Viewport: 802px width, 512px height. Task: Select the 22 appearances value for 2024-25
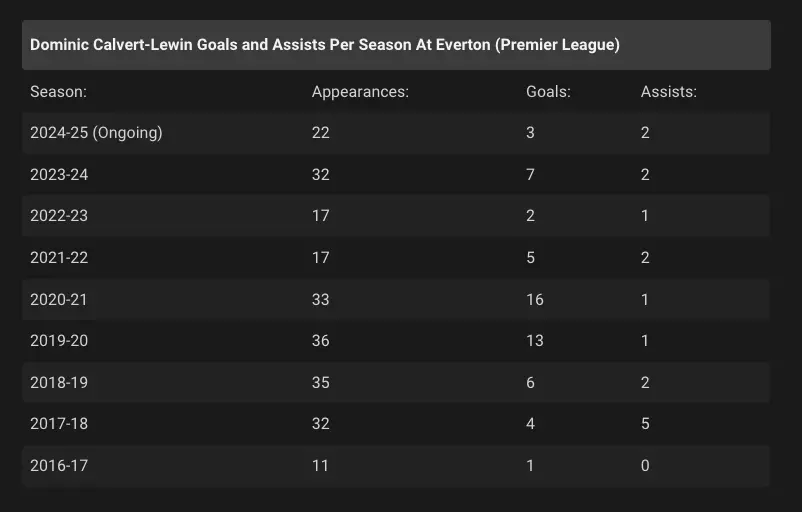coord(321,133)
